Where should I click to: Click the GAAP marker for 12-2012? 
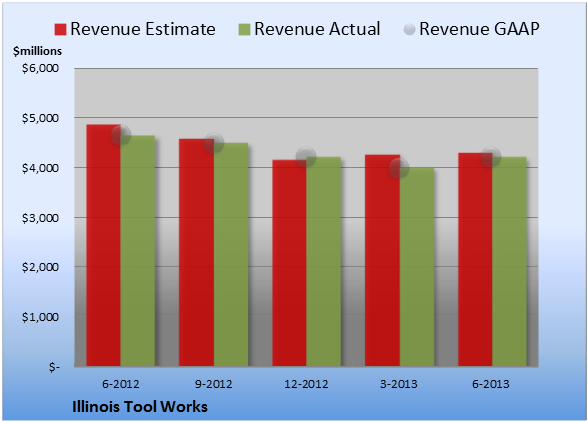pos(306,156)
